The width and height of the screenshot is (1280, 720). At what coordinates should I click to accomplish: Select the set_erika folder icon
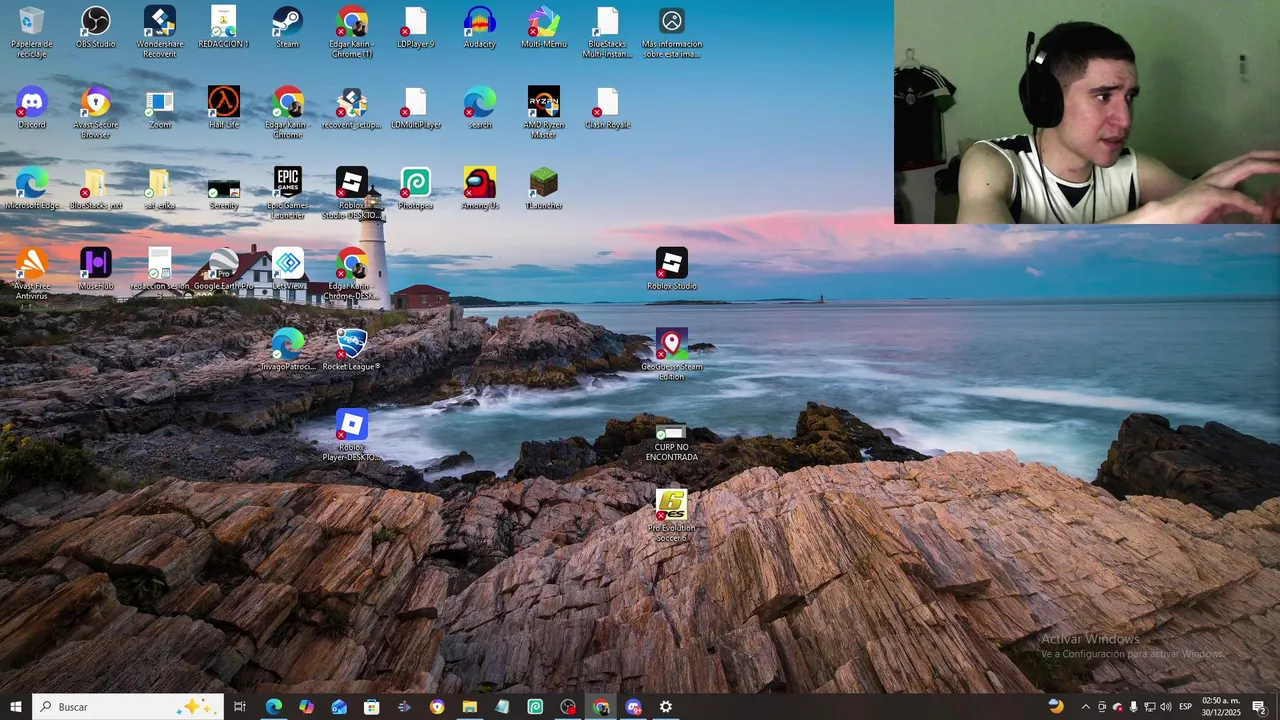tap(160, 188)
